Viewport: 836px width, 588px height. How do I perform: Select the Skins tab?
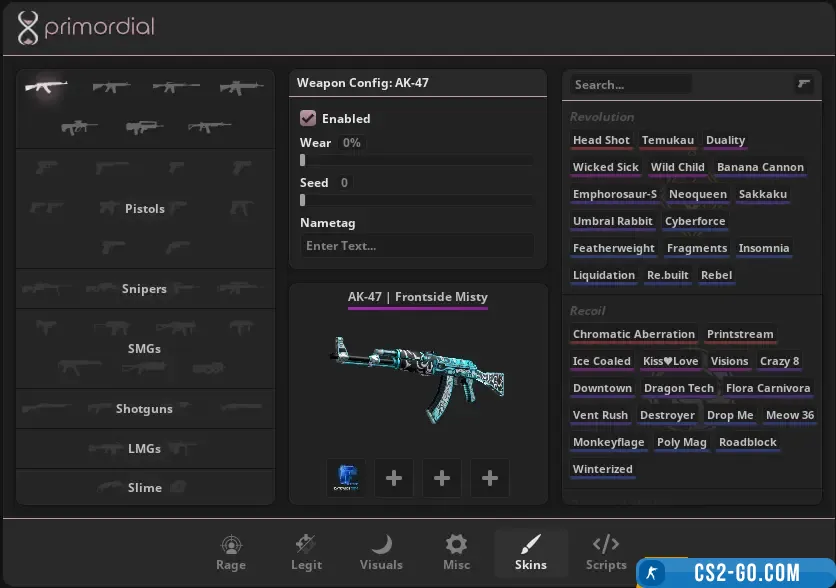coord(531,552)
